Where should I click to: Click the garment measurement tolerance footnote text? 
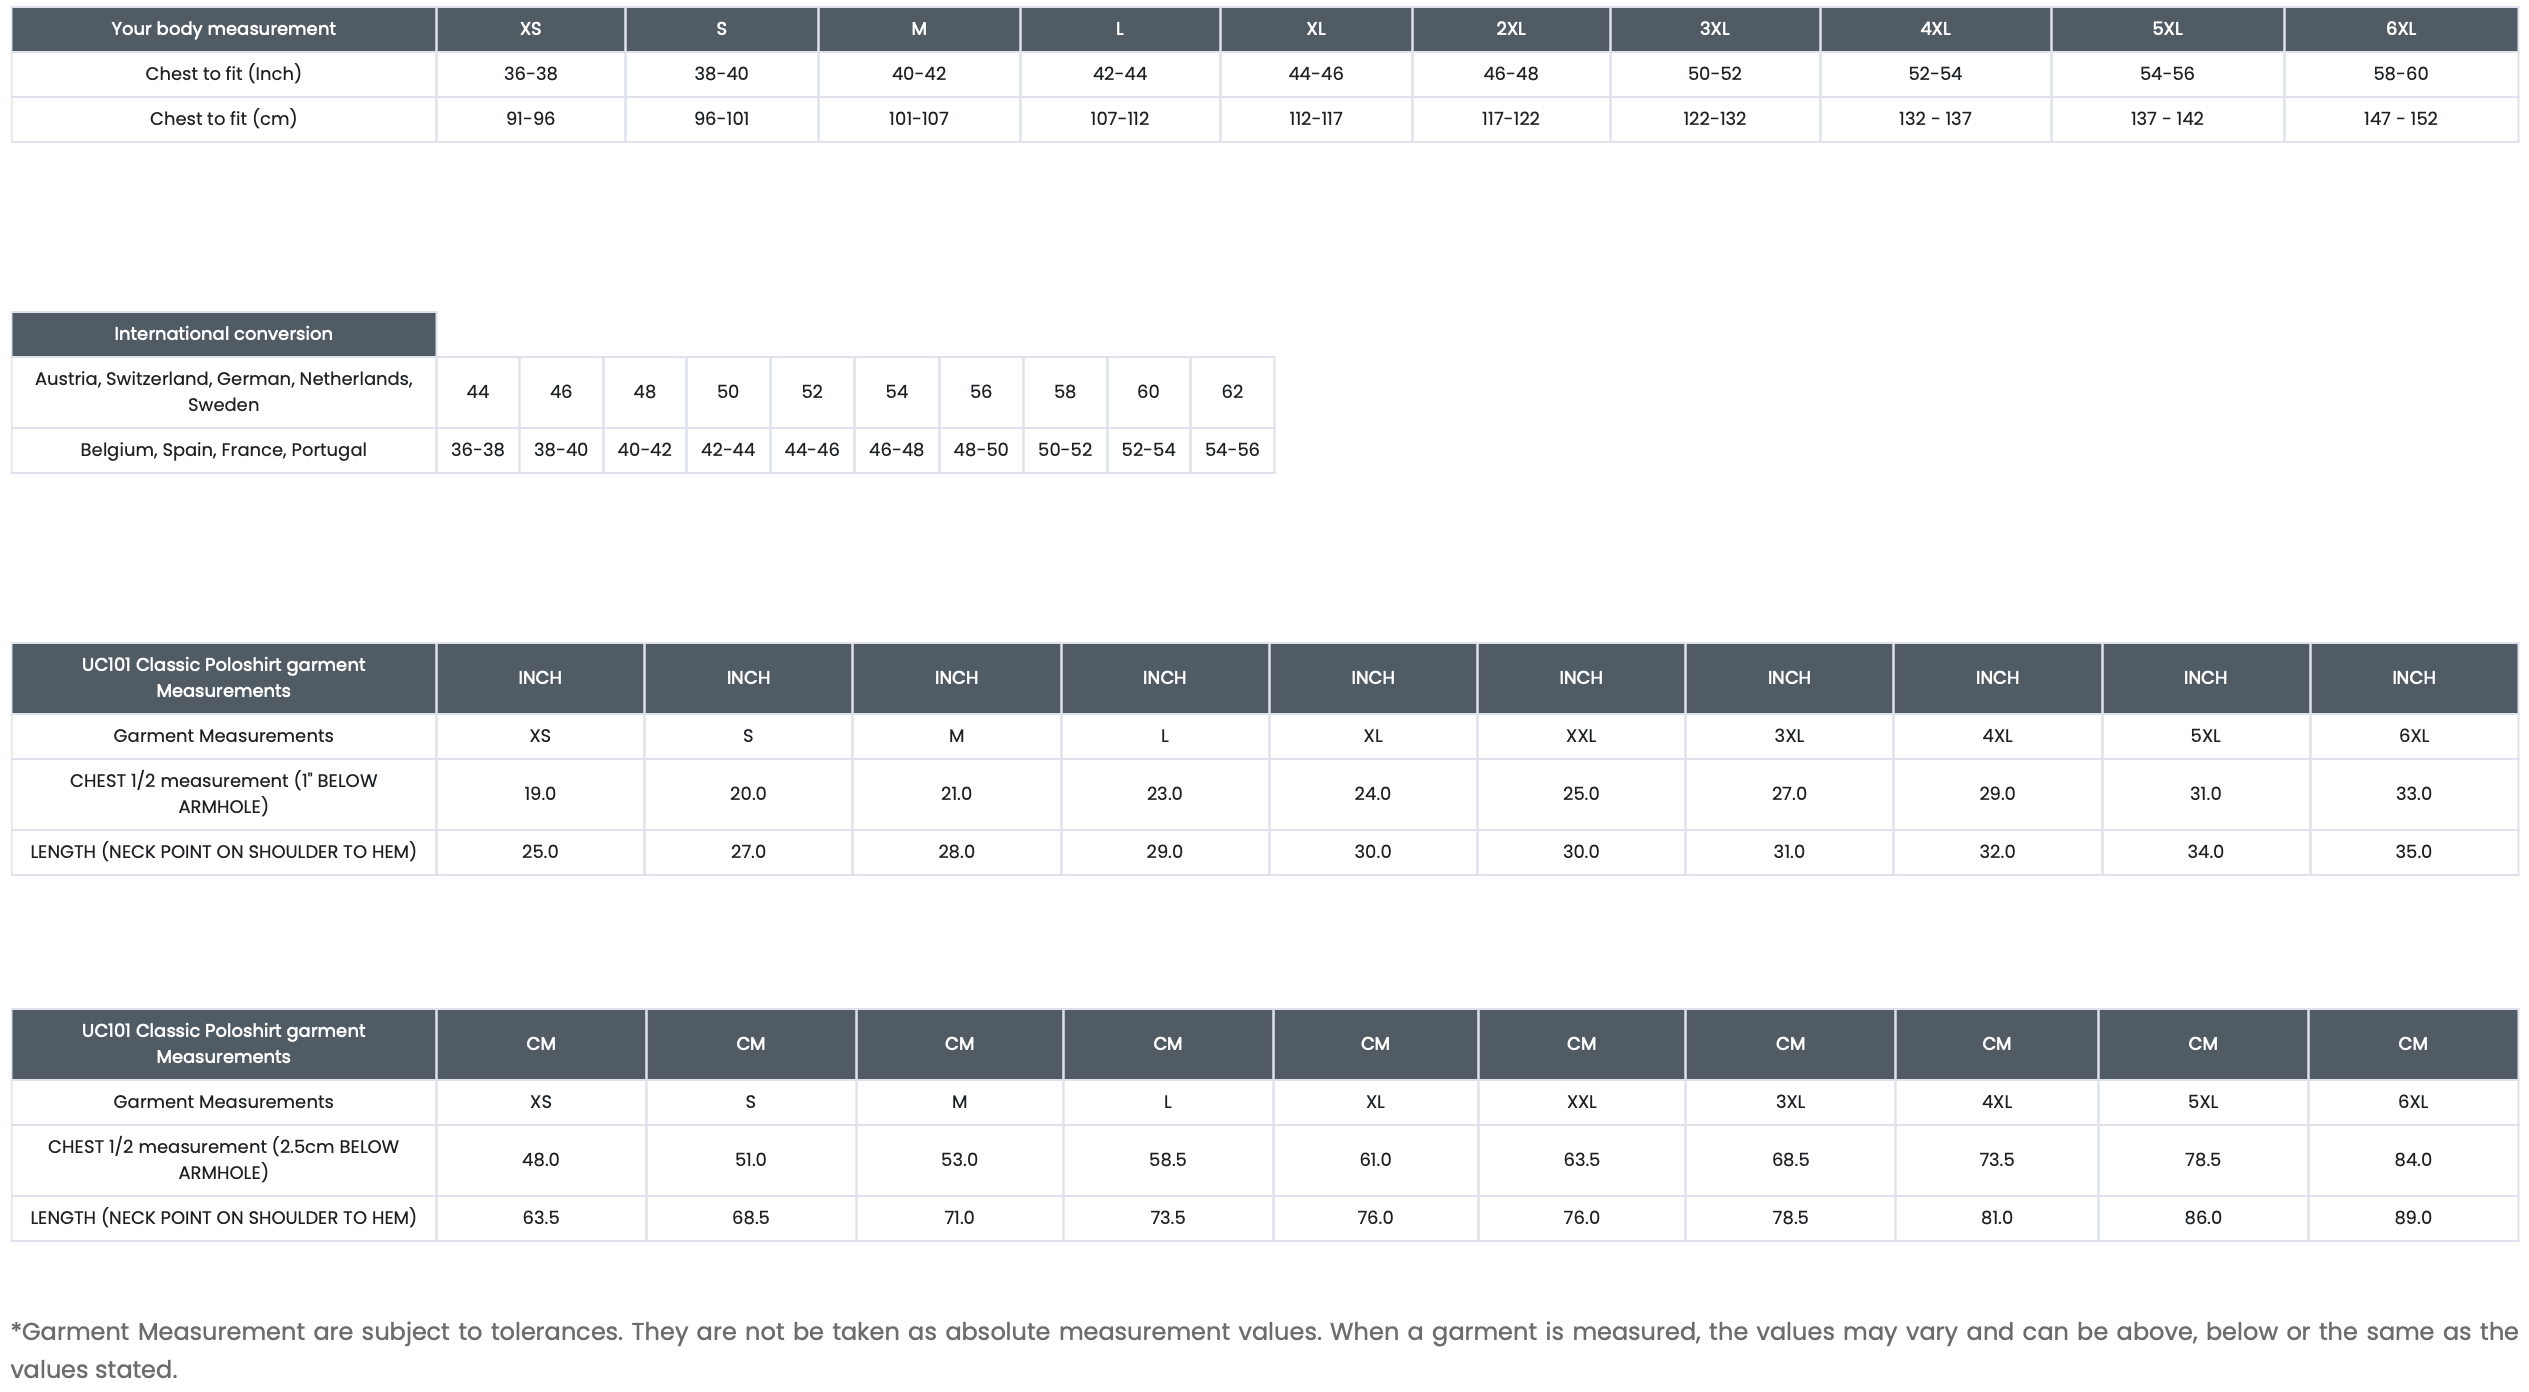[1264, 1350]
